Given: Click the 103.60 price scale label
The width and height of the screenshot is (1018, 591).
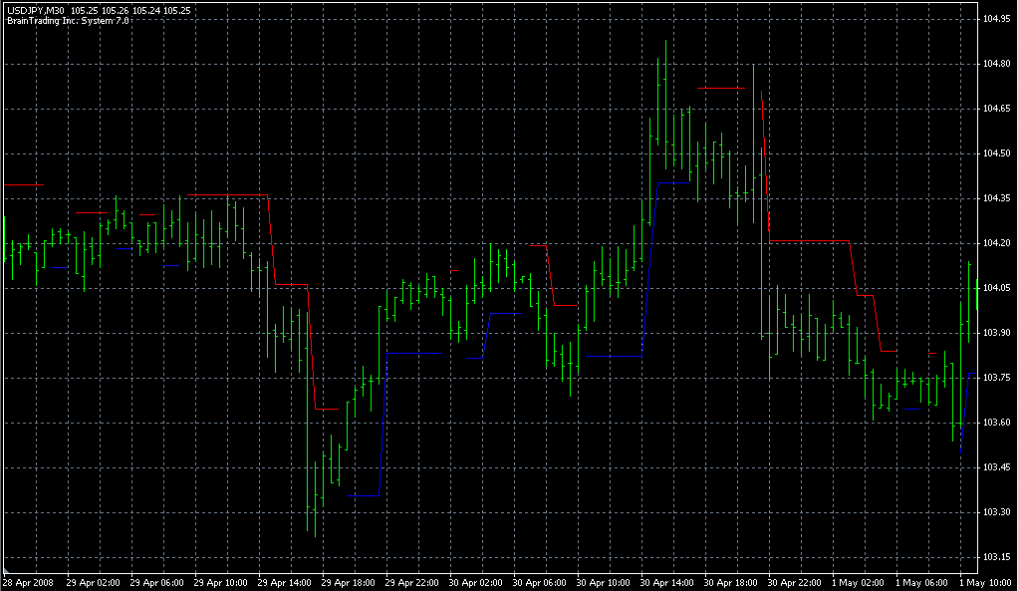Looking at the screenshot, I should pyautogui.click(x=996, y=423).
